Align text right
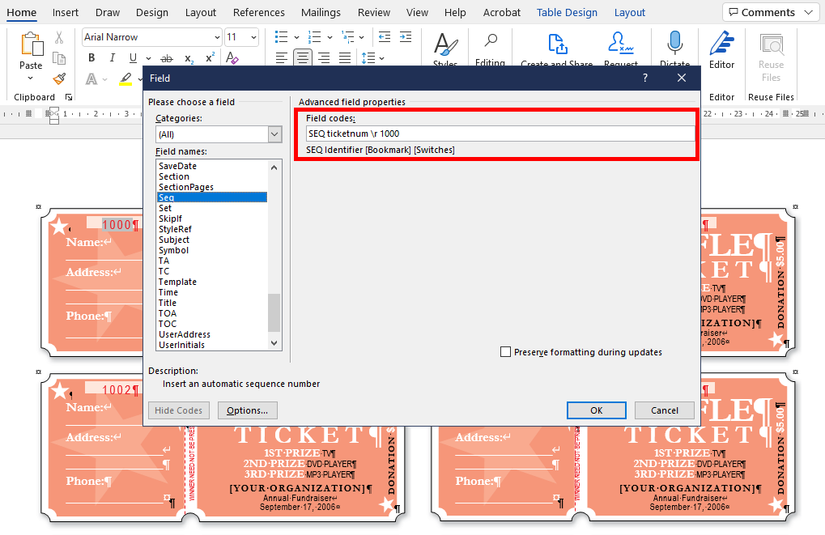Screen dimensions: 825x535 [x=324, y=58]
